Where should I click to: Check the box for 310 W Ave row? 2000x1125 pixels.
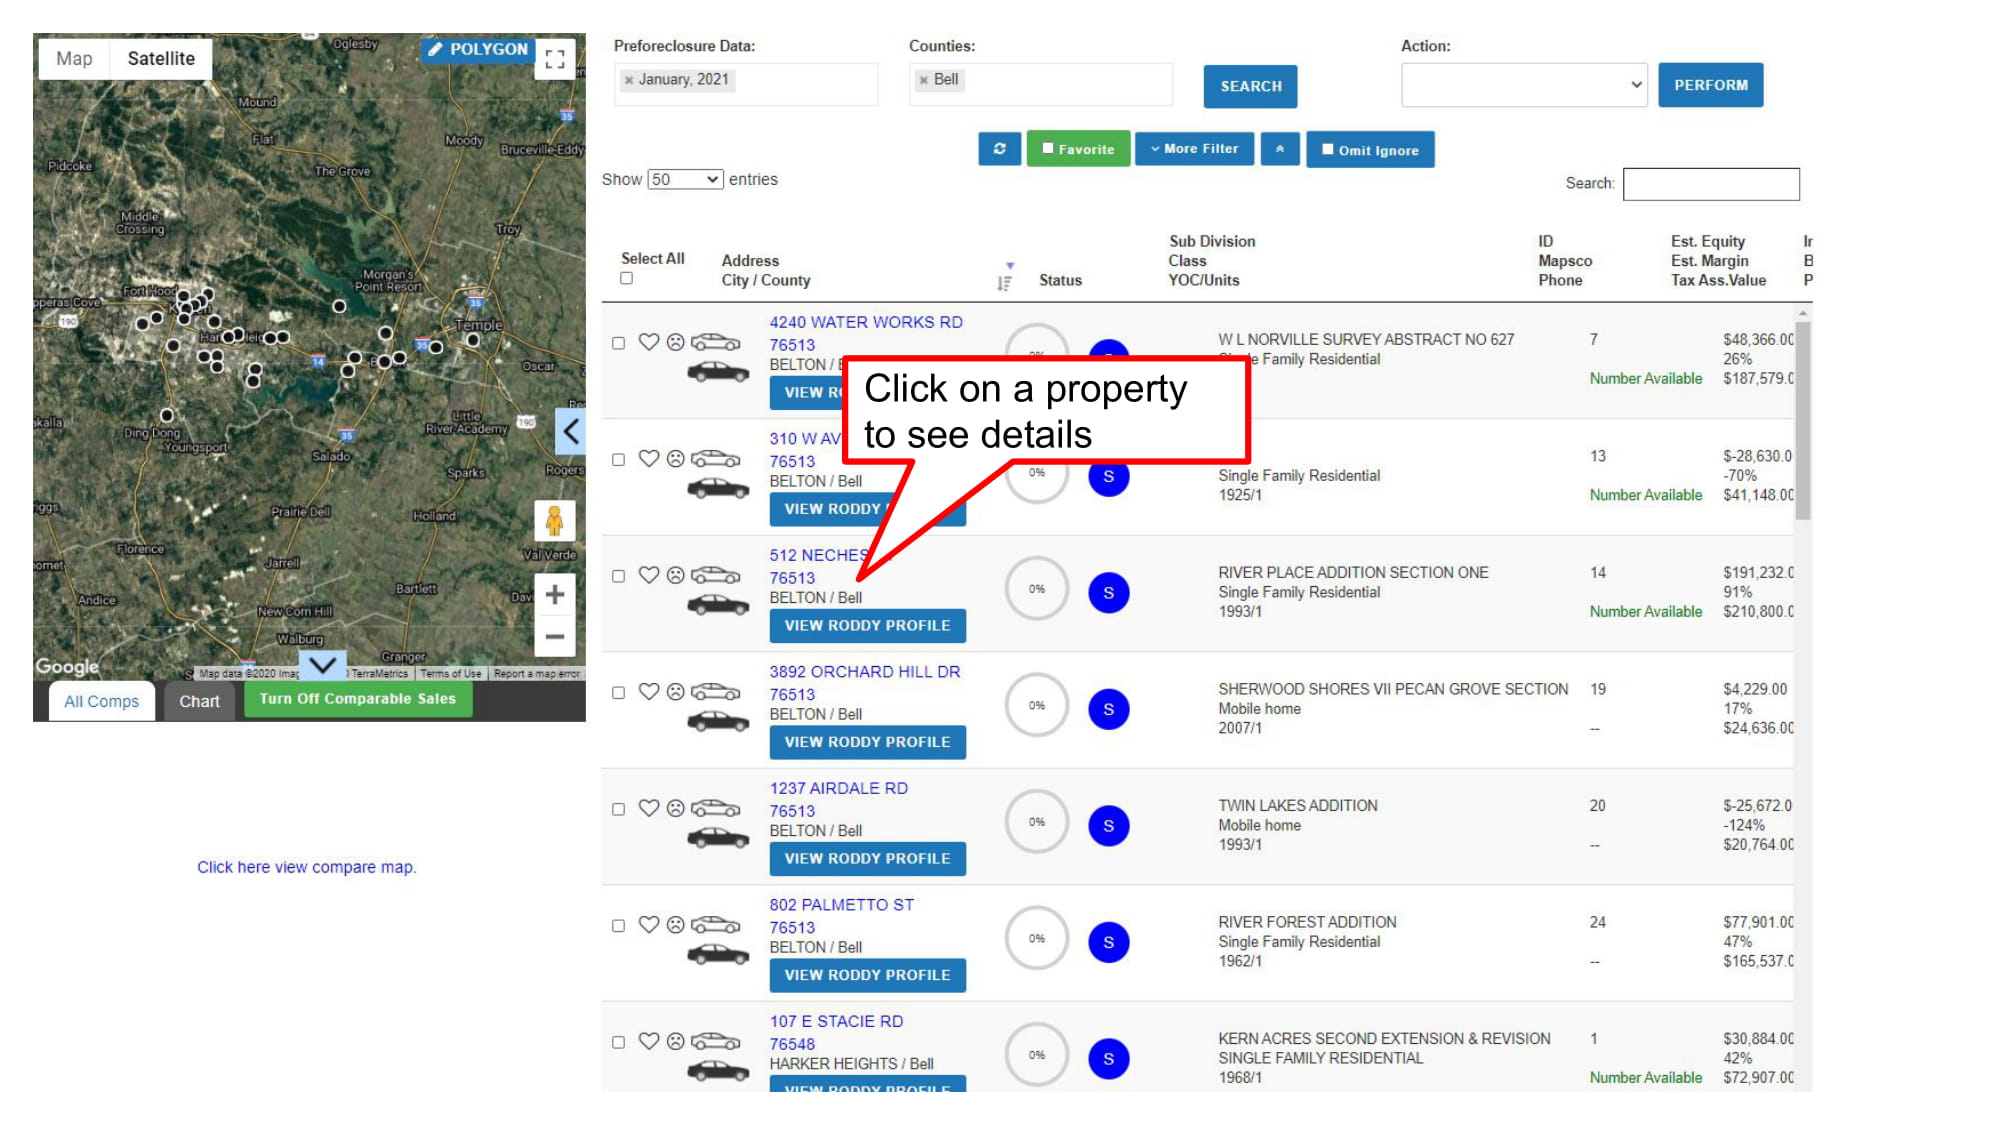coord(618,460)
